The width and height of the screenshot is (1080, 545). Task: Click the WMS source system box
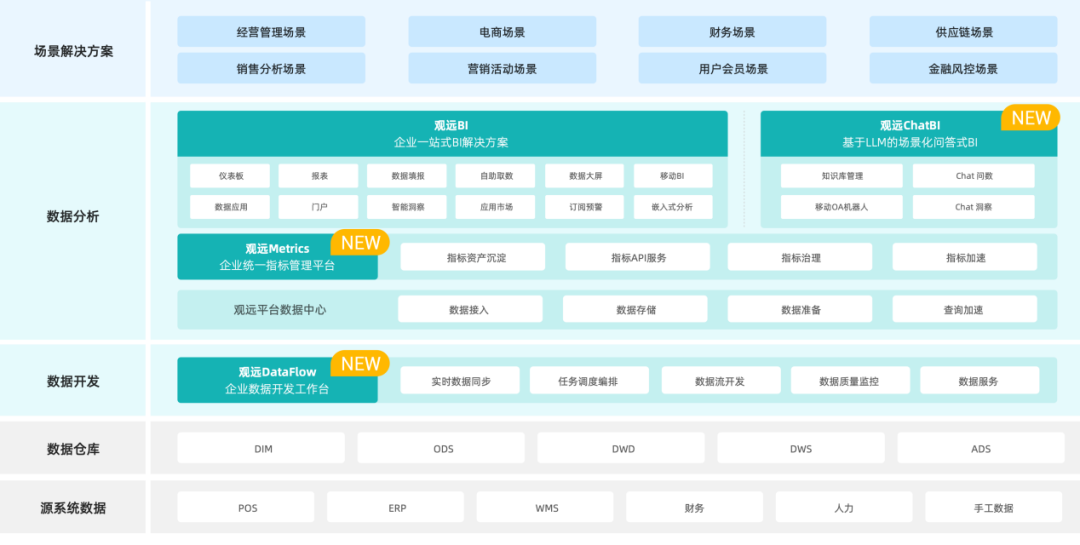545,507
